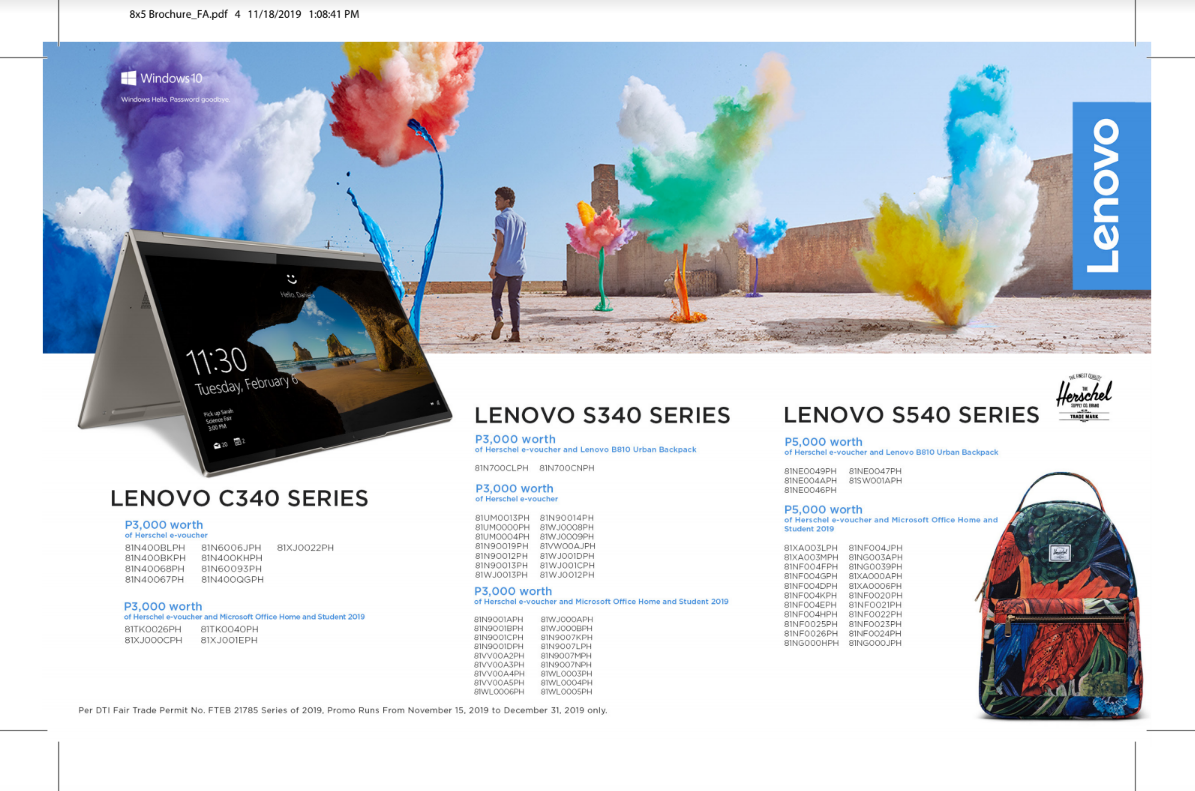
Task: Select the LENOVO S340 SERIES heading
Action: pyautogui.click(x=602, y=415)
